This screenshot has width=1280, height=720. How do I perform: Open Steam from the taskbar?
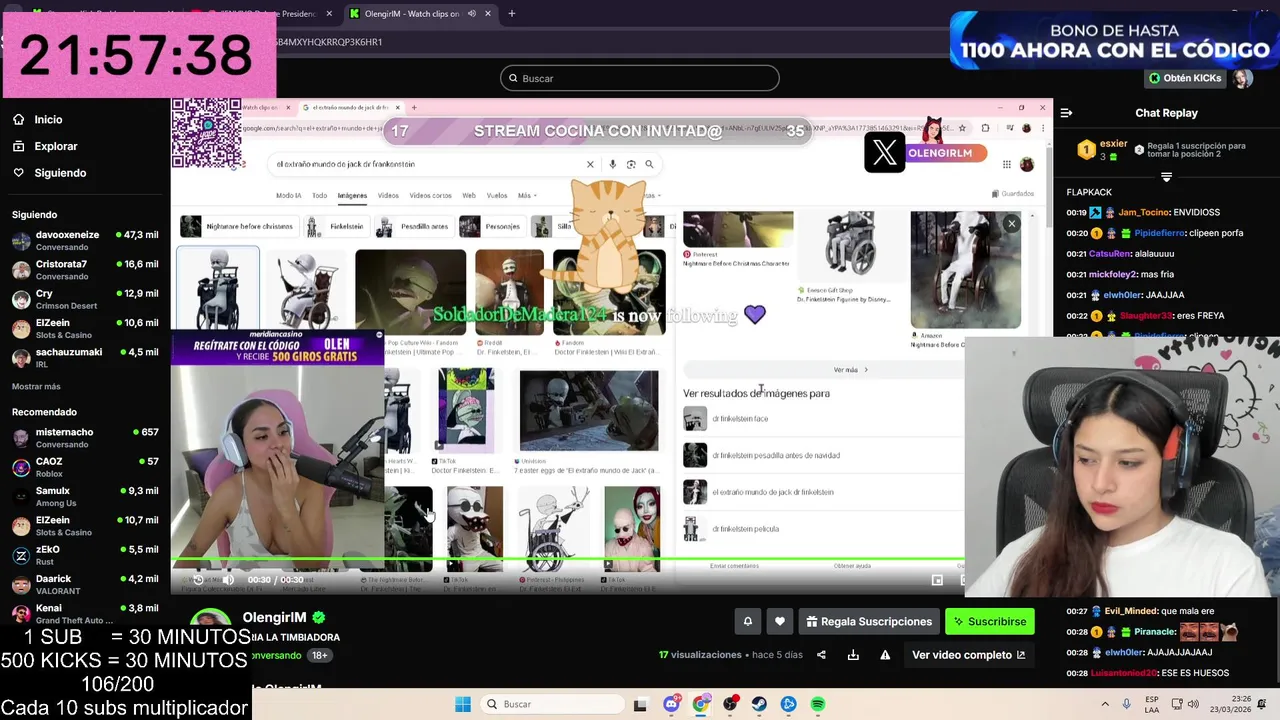[759, 704]
